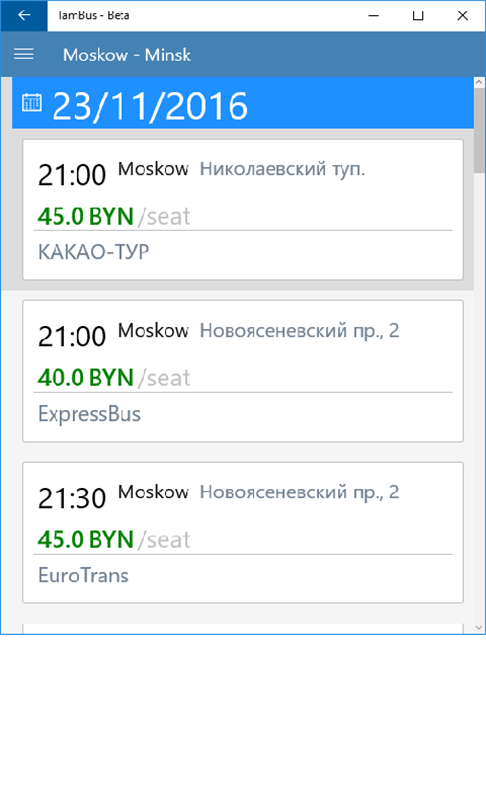
Task: Open the КАКАО-ТУР 21:00 trip card
Action: coord(243,209)
